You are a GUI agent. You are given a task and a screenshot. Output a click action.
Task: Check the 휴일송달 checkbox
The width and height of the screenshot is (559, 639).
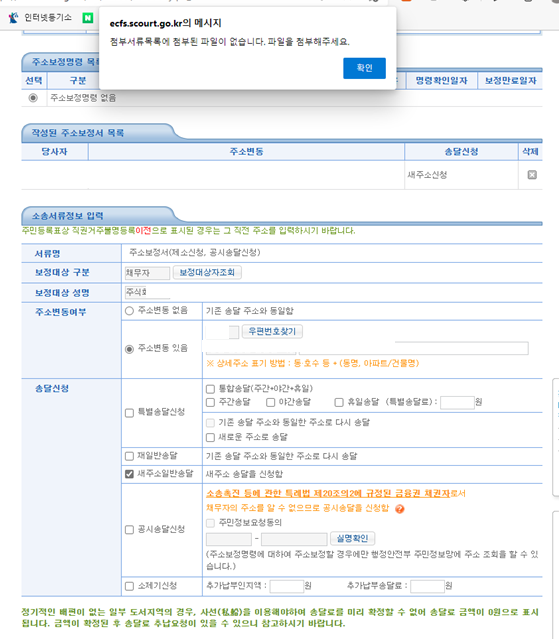(x=339, y=403)
